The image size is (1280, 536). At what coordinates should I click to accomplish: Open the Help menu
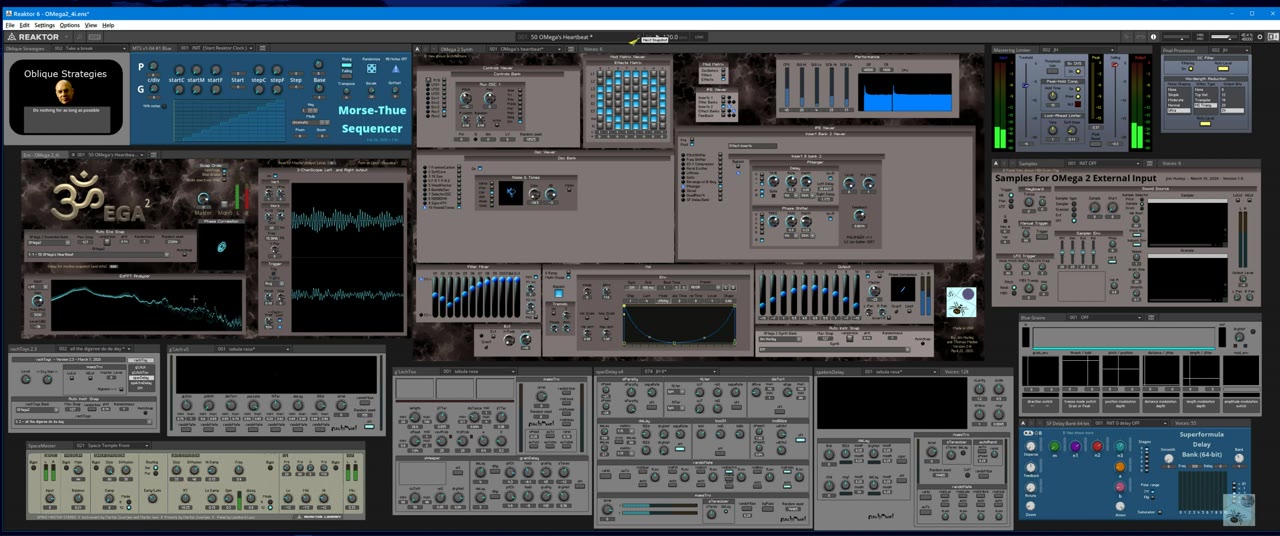pos(108,25)
